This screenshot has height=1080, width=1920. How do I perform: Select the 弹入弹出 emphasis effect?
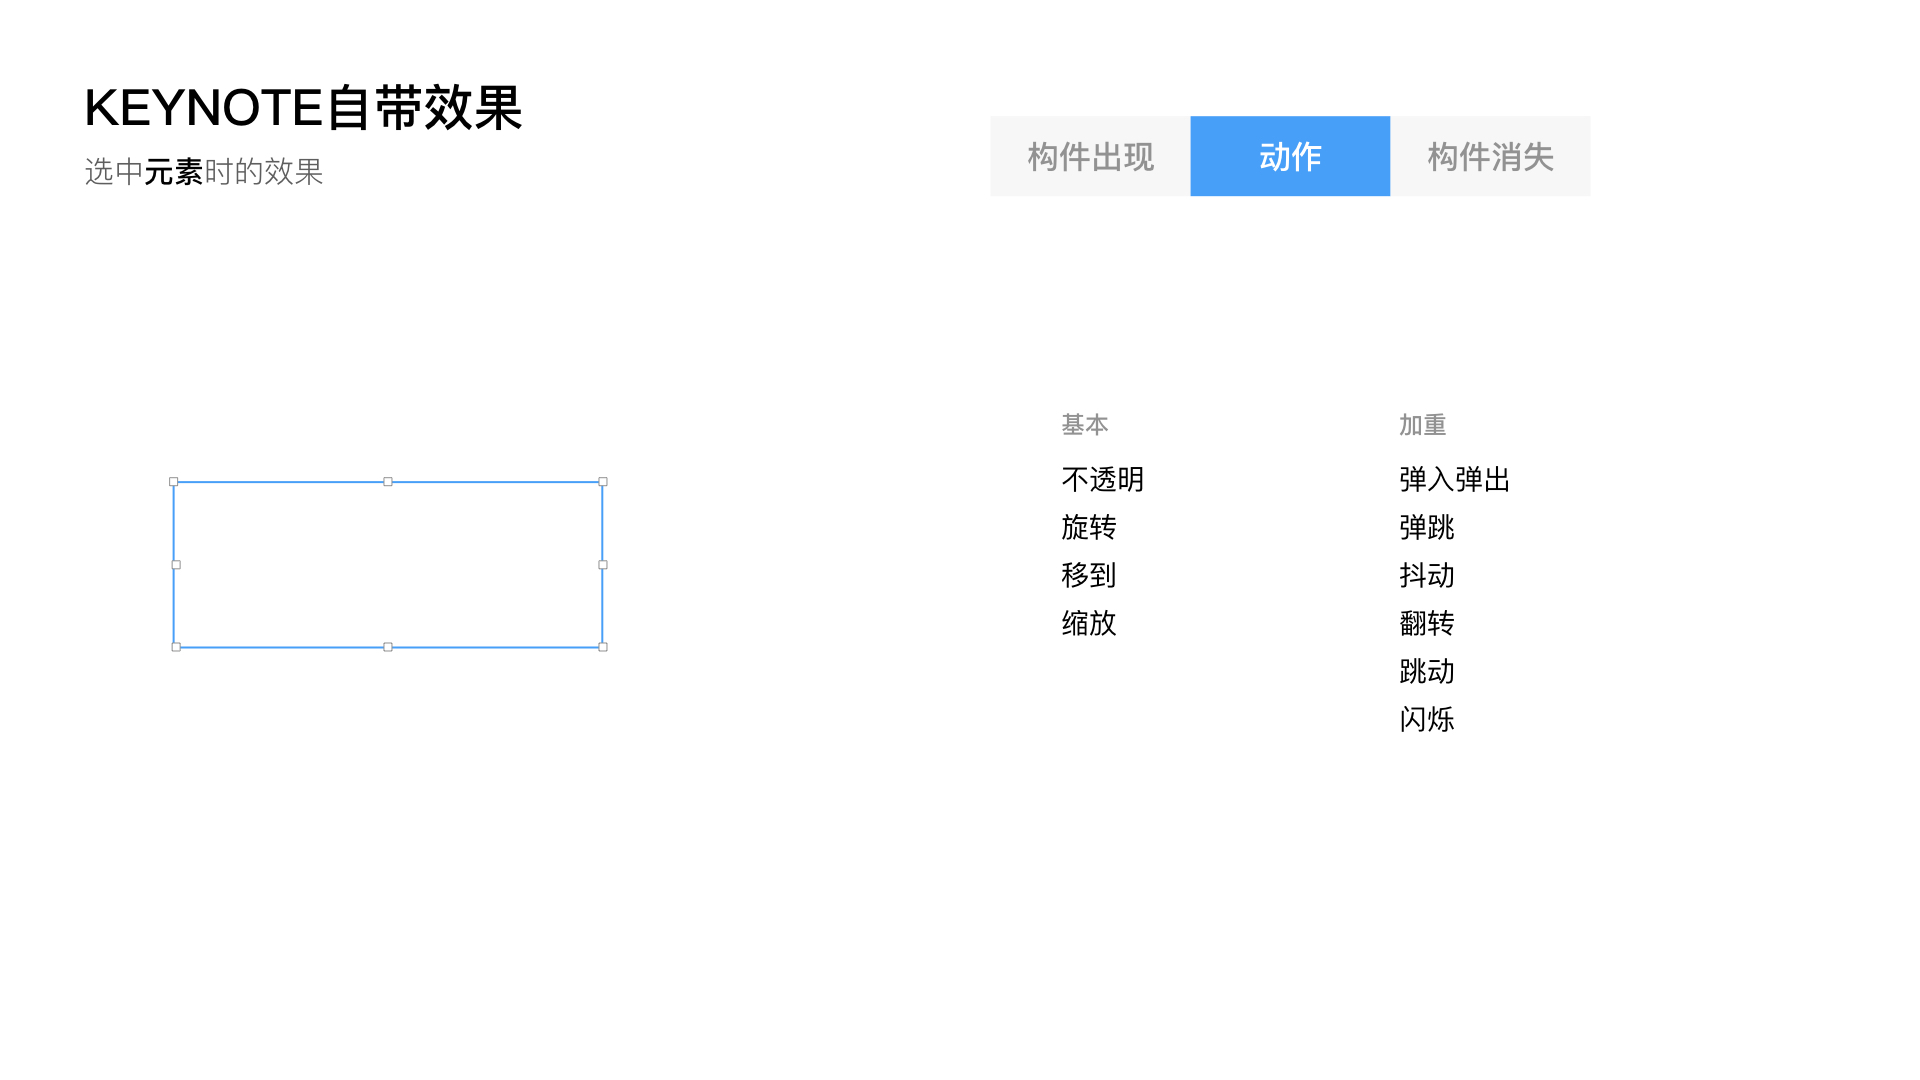pos(1454,480)
